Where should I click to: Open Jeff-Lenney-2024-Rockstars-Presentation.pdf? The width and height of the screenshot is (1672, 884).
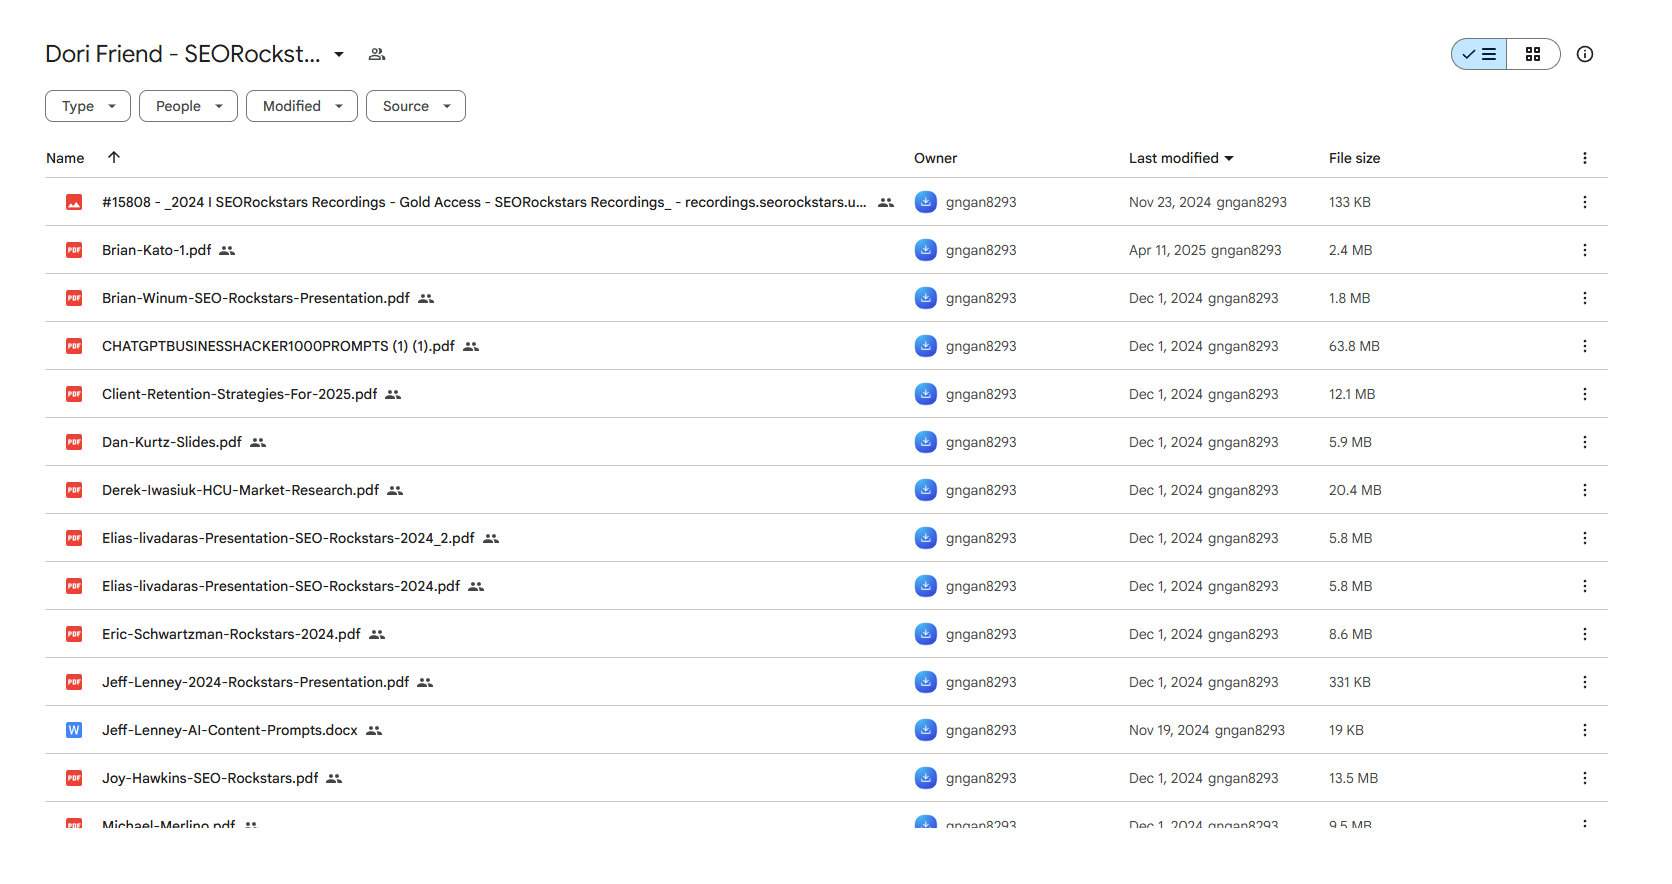point(255,682)
